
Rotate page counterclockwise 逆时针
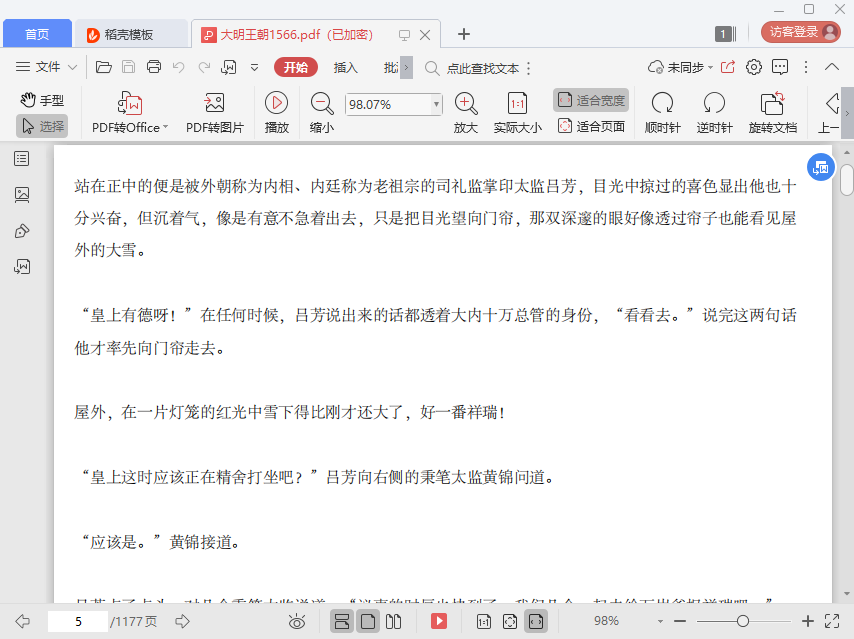(714, 113)
